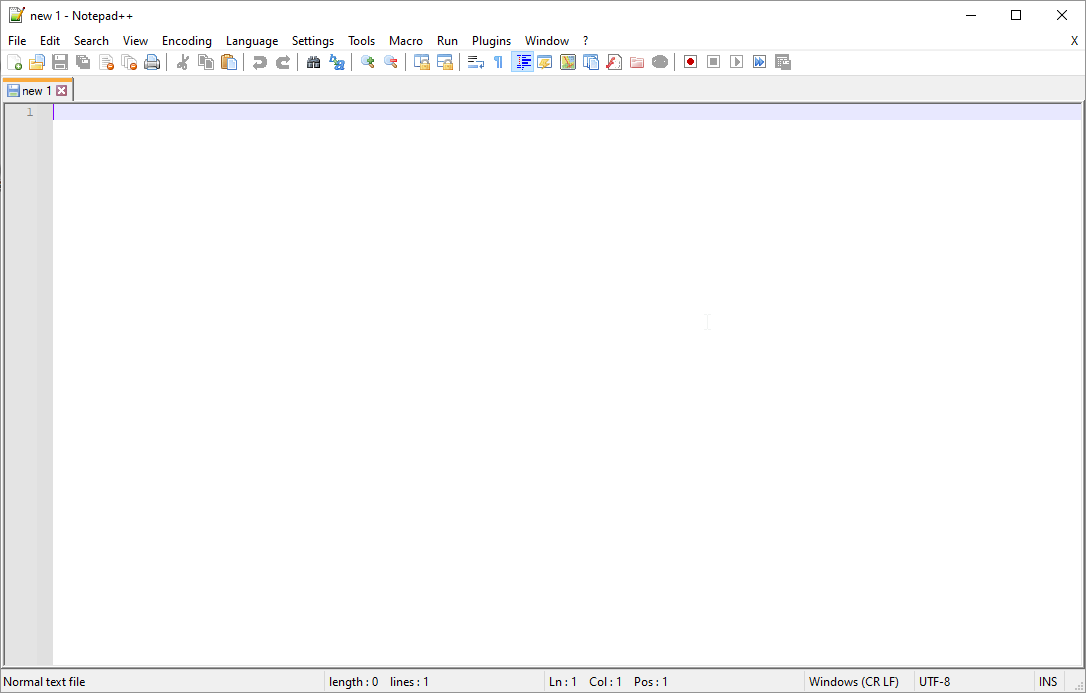Open the Macro menu
The image size is (1086, 693).
406,40
